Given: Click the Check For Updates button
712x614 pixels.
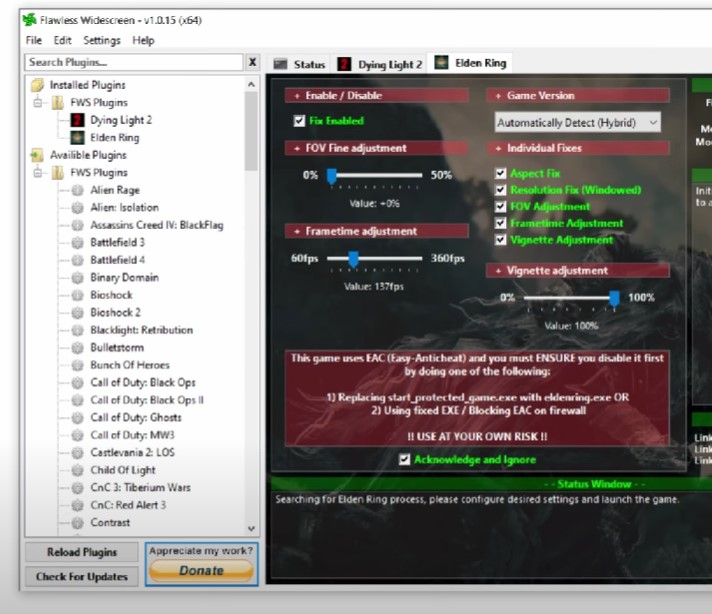Looking at the screenshot, I should 82,577.
